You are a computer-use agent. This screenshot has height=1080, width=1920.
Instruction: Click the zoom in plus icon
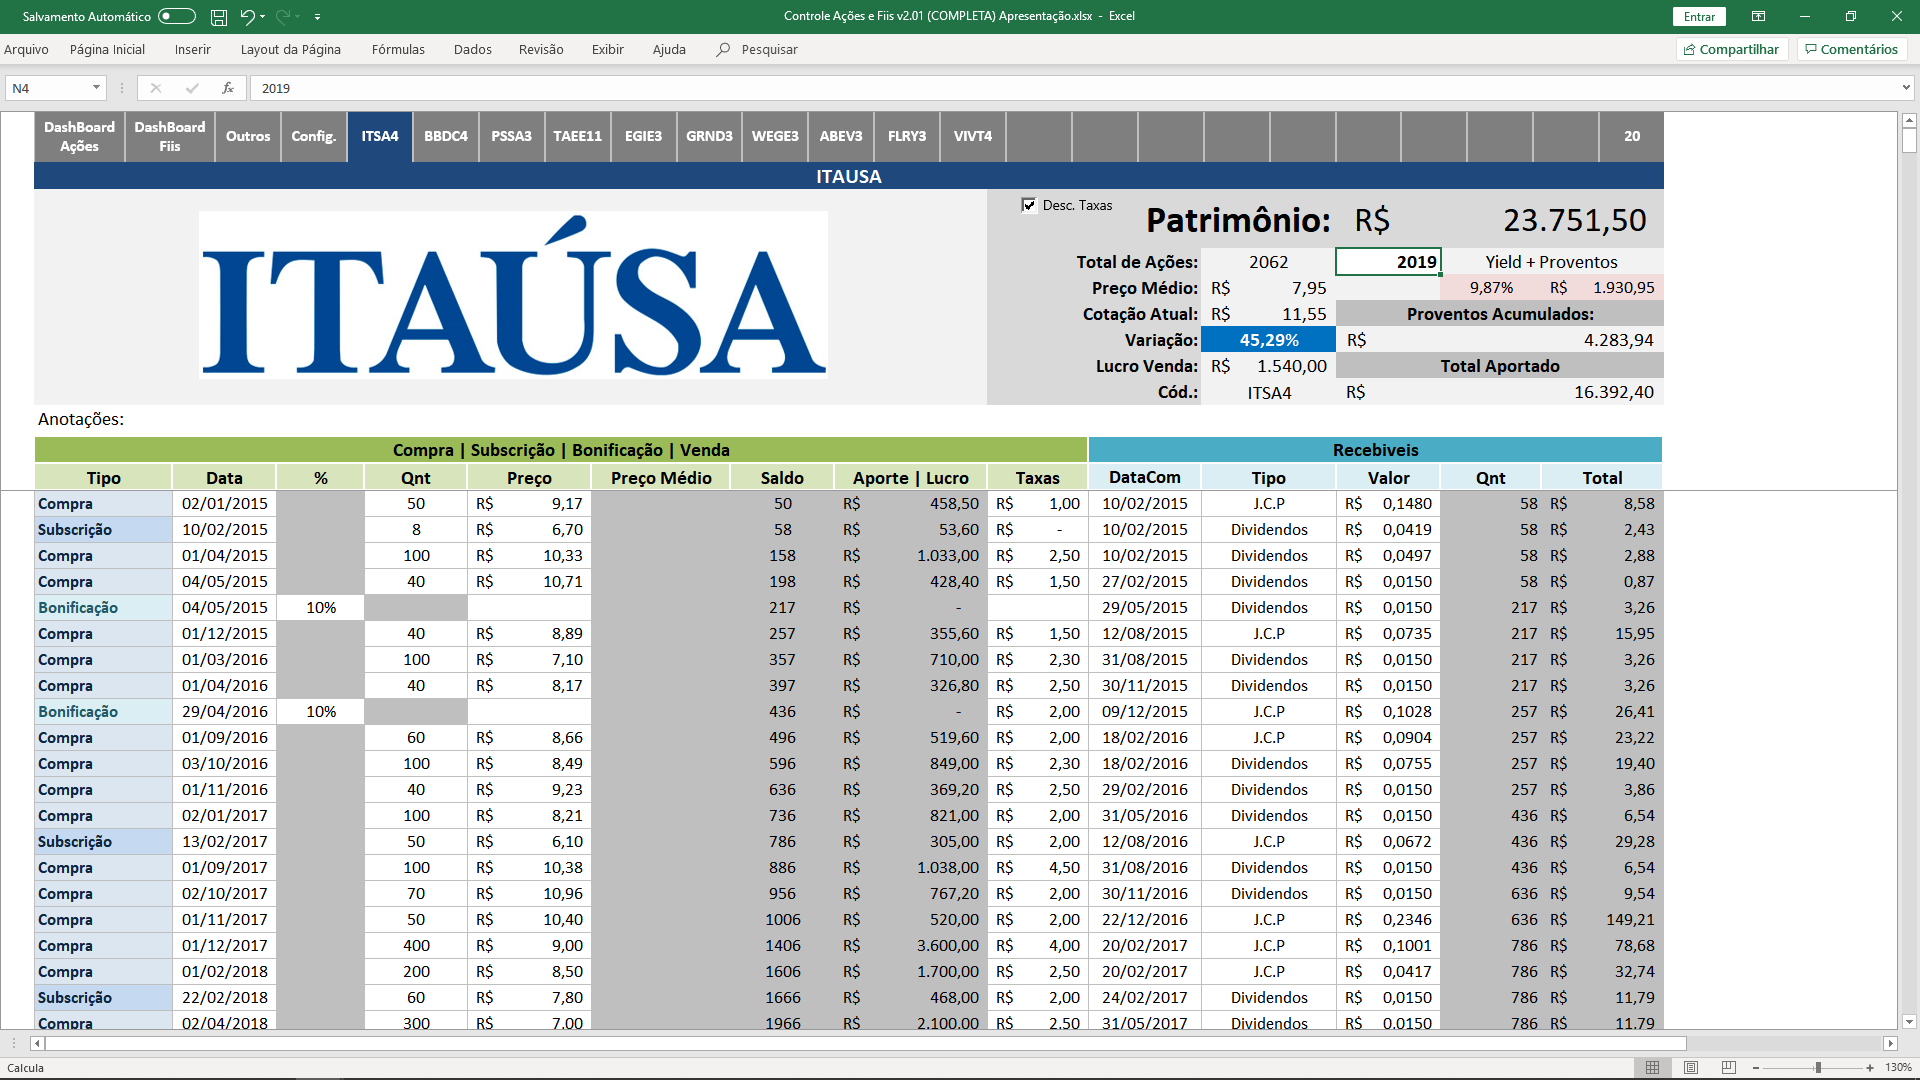(1870, 1068)
